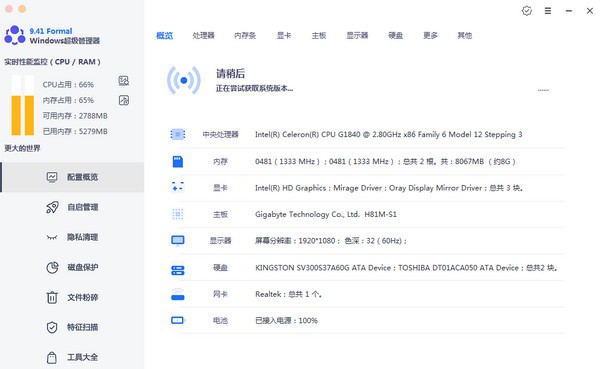Switch to the 显卡 tab
The height and width of the screenshot is (369, 600).
tap(284, 36)
